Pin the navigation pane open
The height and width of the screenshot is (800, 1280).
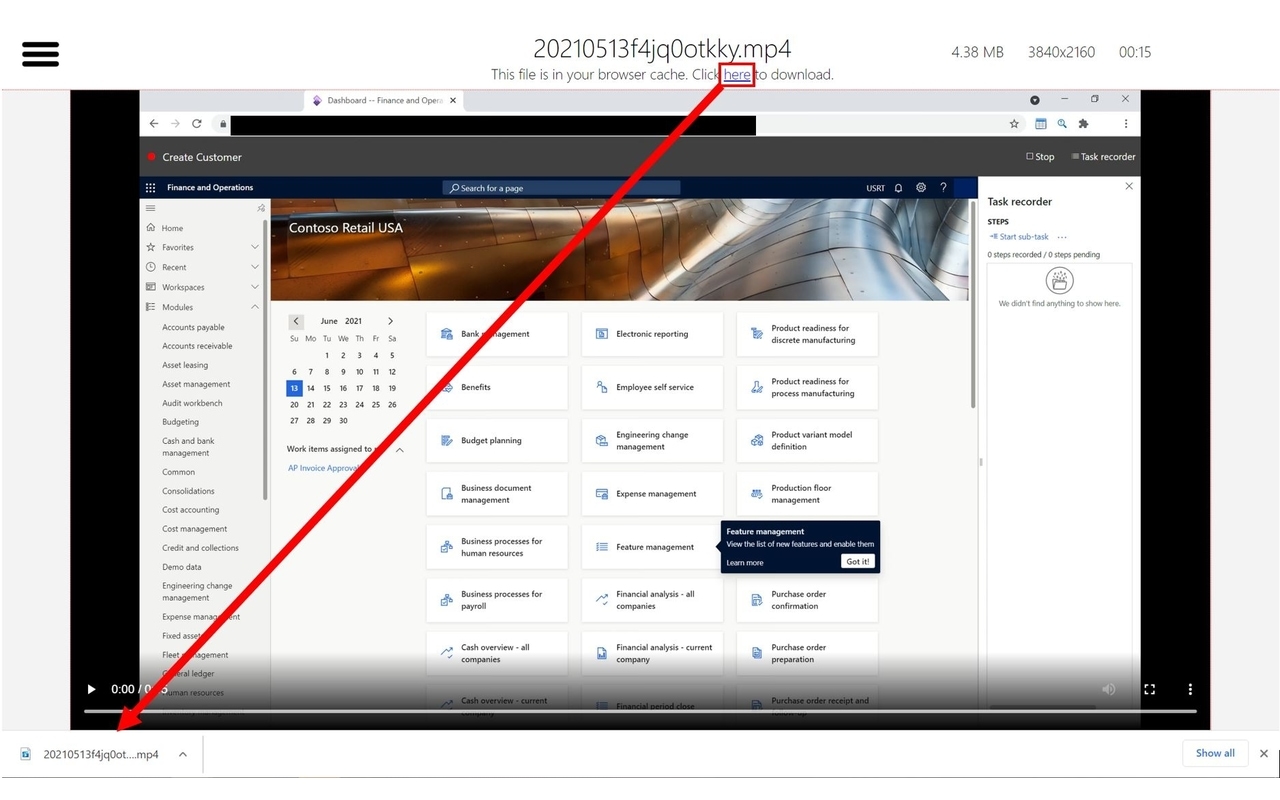coord(260,207)
